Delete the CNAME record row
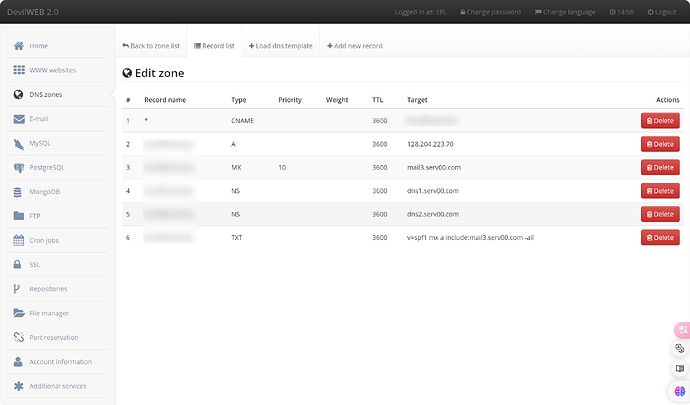Viewport: 690px width, 405px height. 660,121
